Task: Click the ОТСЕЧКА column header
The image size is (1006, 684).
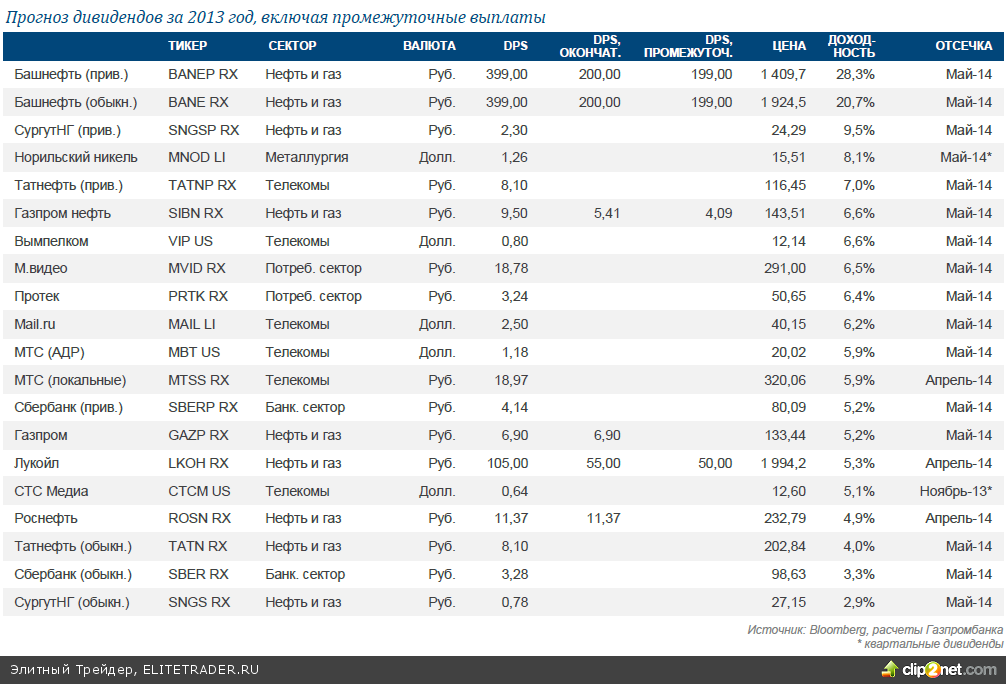Action: coord(963,46)
